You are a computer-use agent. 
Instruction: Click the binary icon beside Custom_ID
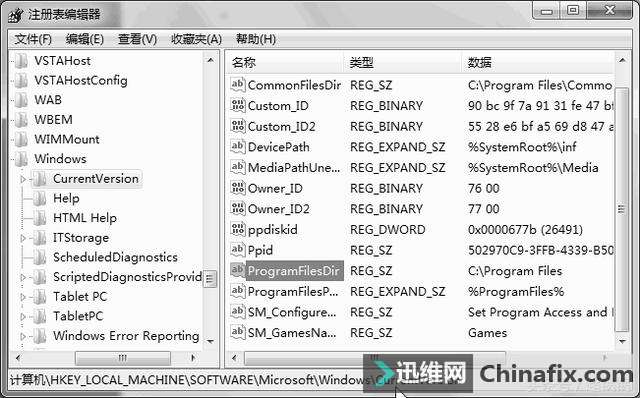238,105
